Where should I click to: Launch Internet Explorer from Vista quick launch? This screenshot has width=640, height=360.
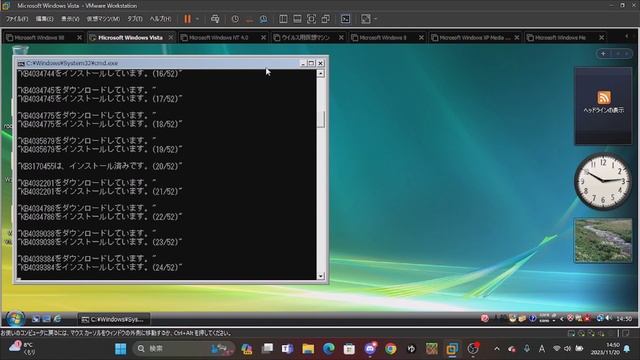(57, 319)
